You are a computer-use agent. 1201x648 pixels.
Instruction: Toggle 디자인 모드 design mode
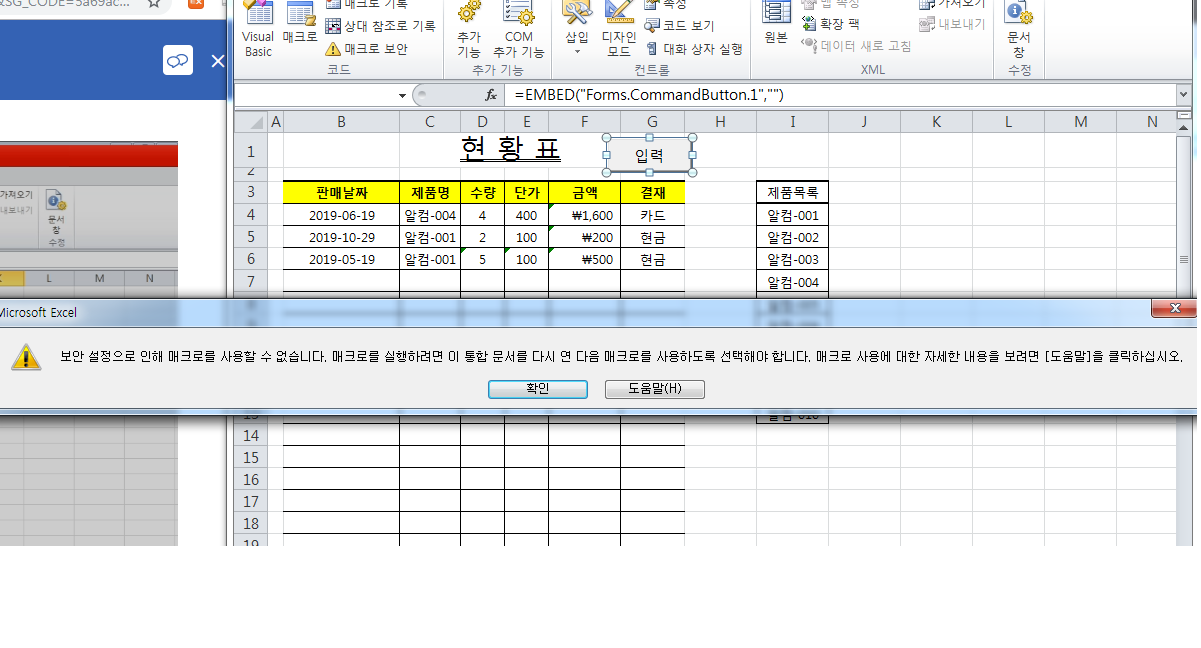(619, 29)
